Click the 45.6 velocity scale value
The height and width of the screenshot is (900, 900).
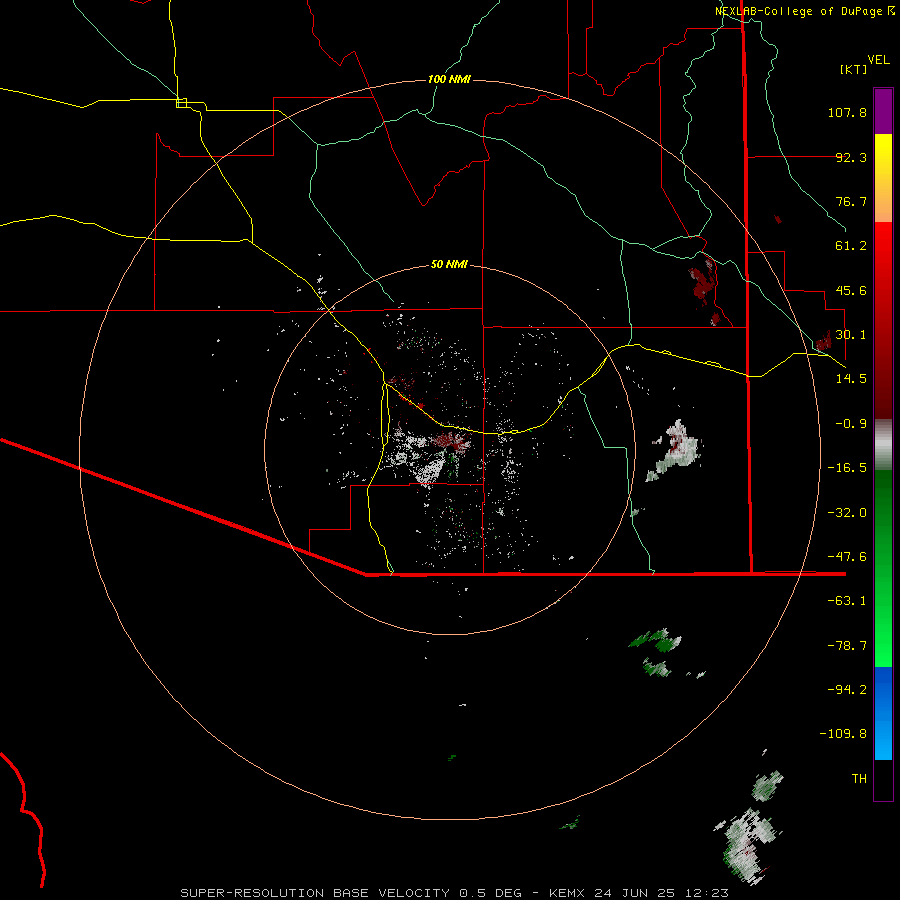point(851,290)
